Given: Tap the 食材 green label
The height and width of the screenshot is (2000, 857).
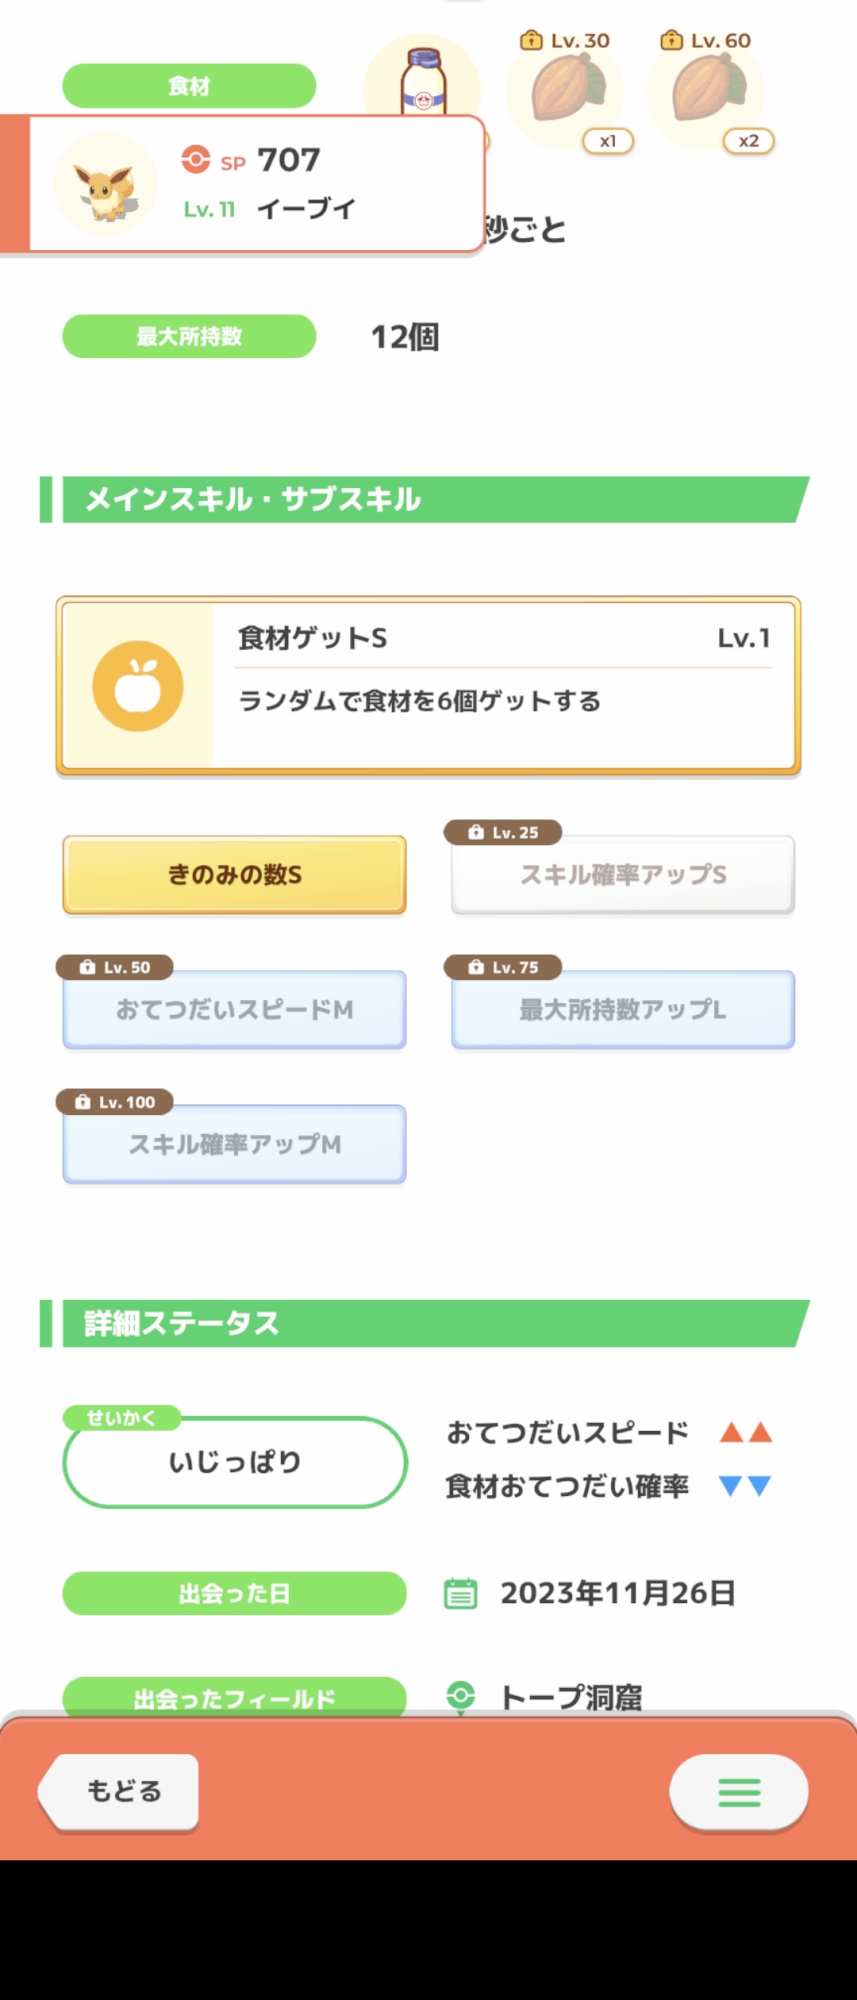Looking at the screenshot, I should (x=189, y=86).
